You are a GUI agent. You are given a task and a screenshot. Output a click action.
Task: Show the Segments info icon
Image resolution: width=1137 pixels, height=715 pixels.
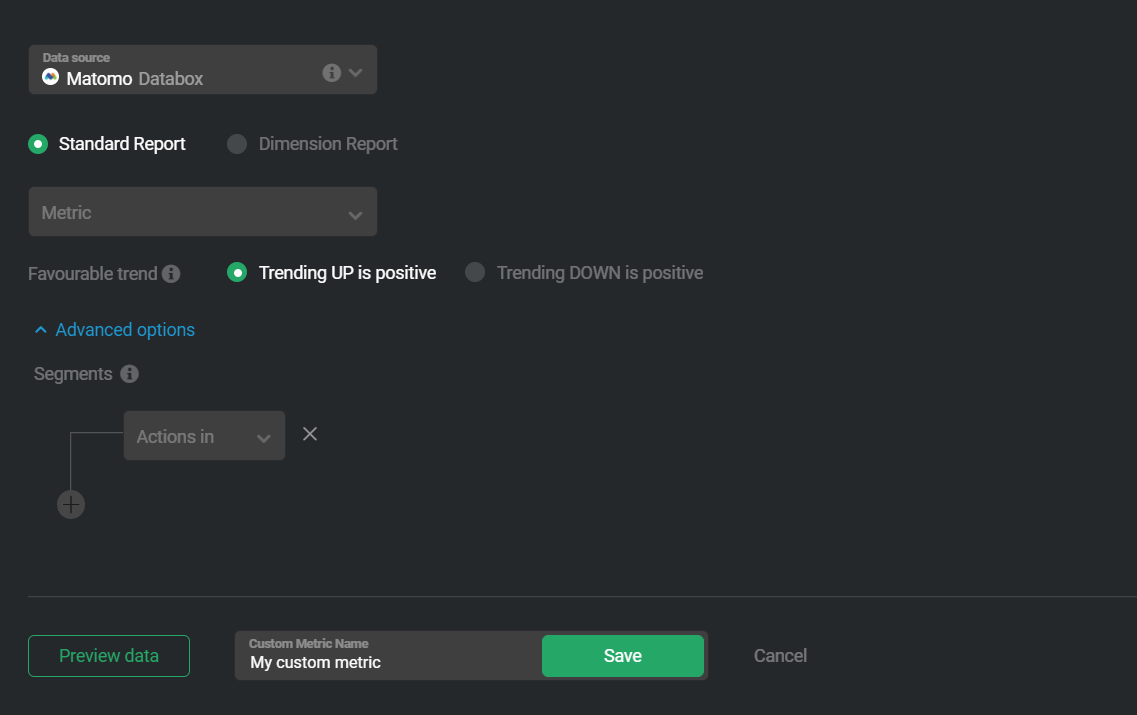pos(130,373)
